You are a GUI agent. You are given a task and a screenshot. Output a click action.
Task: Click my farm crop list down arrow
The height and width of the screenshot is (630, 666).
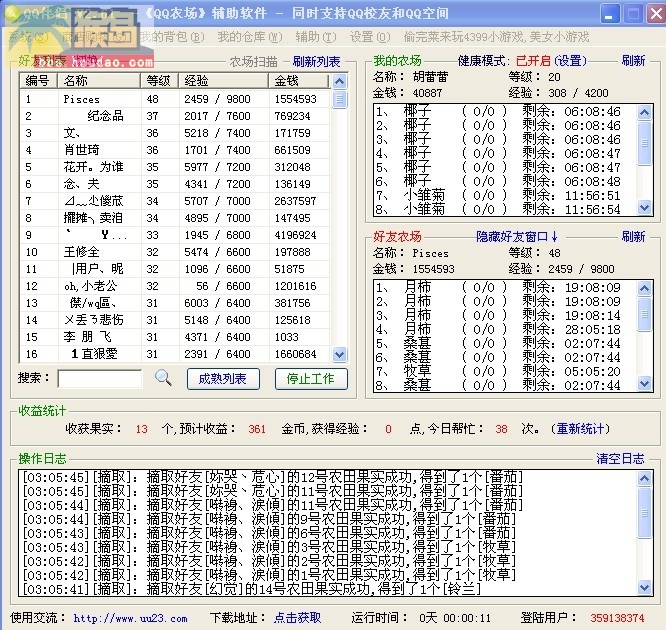pyautogui.click(x=644, y=208)
